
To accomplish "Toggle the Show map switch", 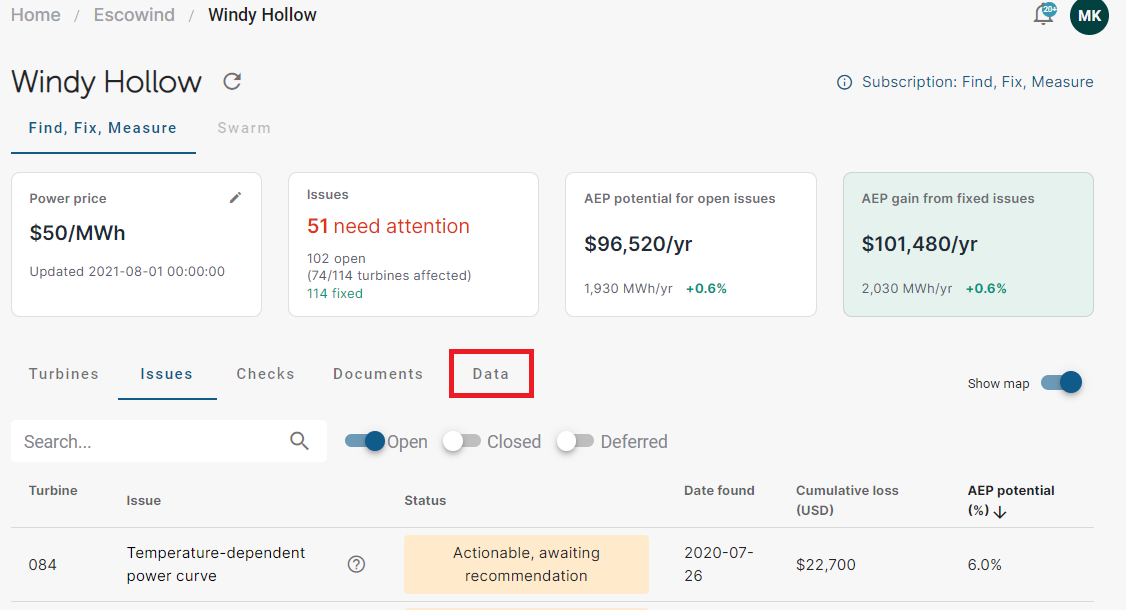I will click(x=1061, y=382).
